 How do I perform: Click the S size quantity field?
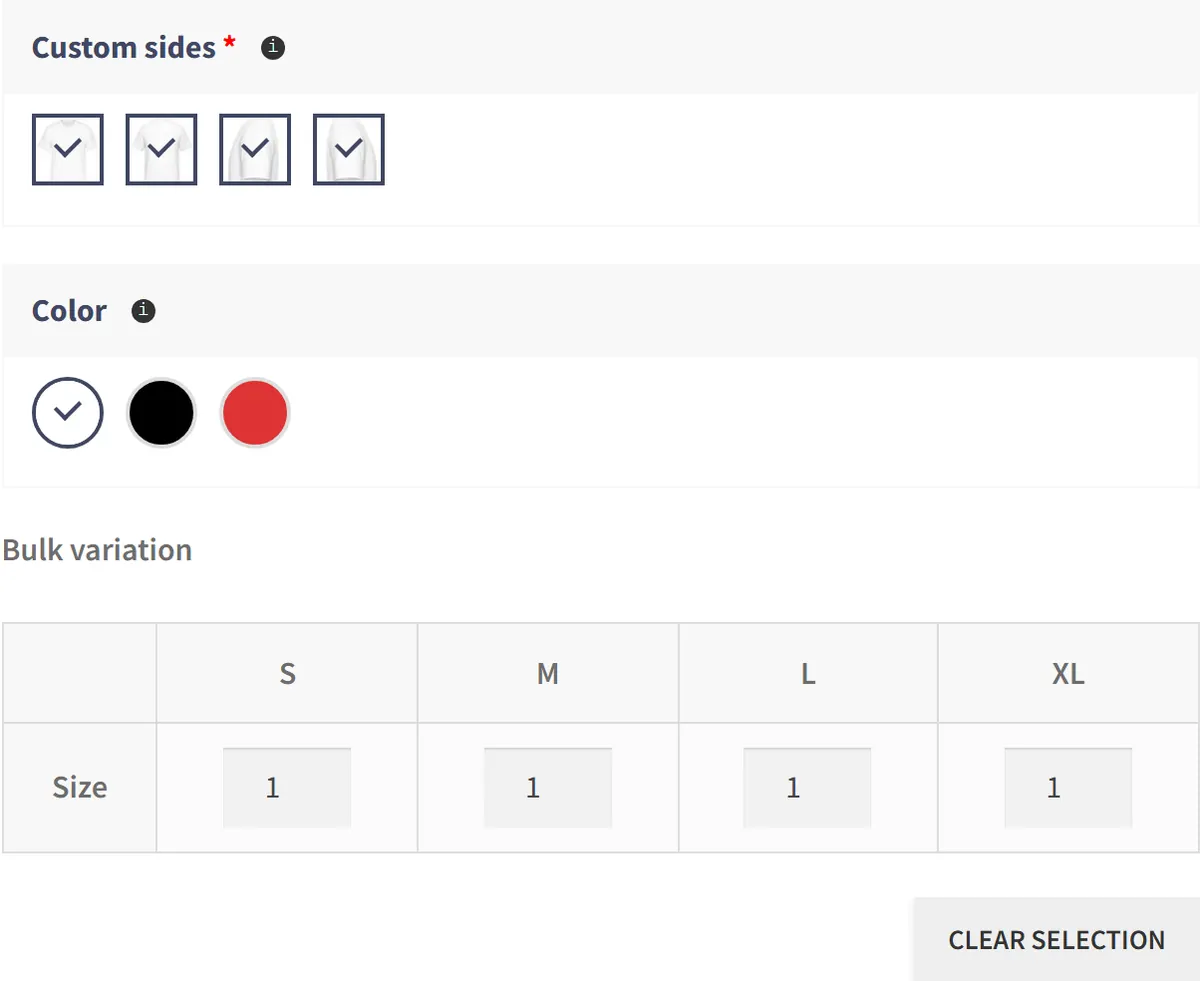tap(287, 788)
